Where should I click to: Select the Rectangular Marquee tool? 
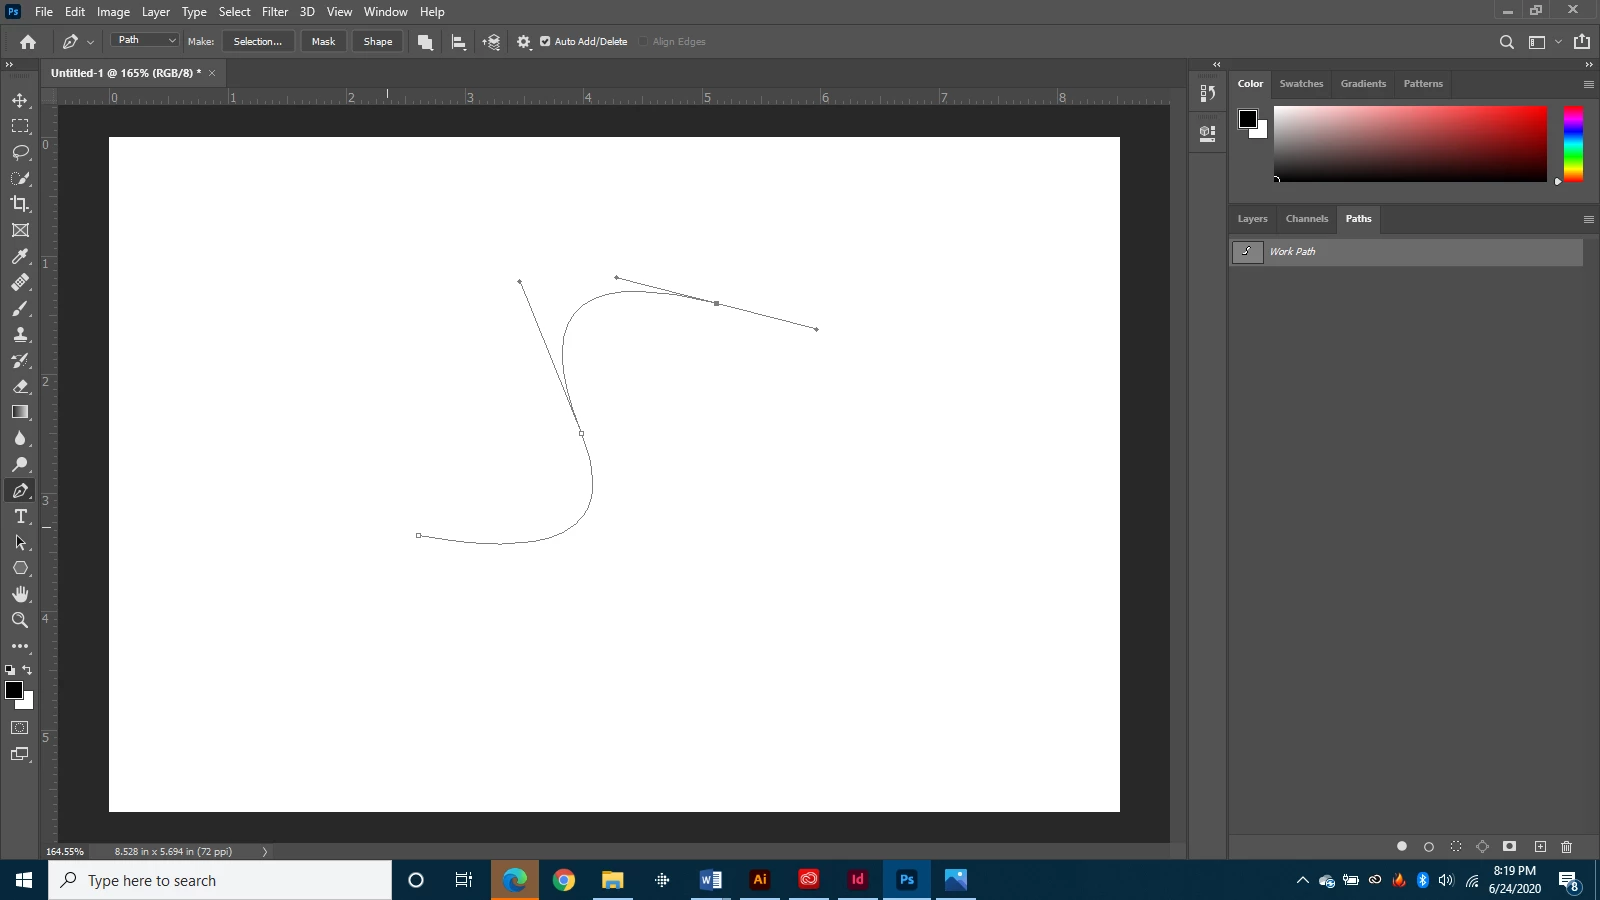[20, 126]
